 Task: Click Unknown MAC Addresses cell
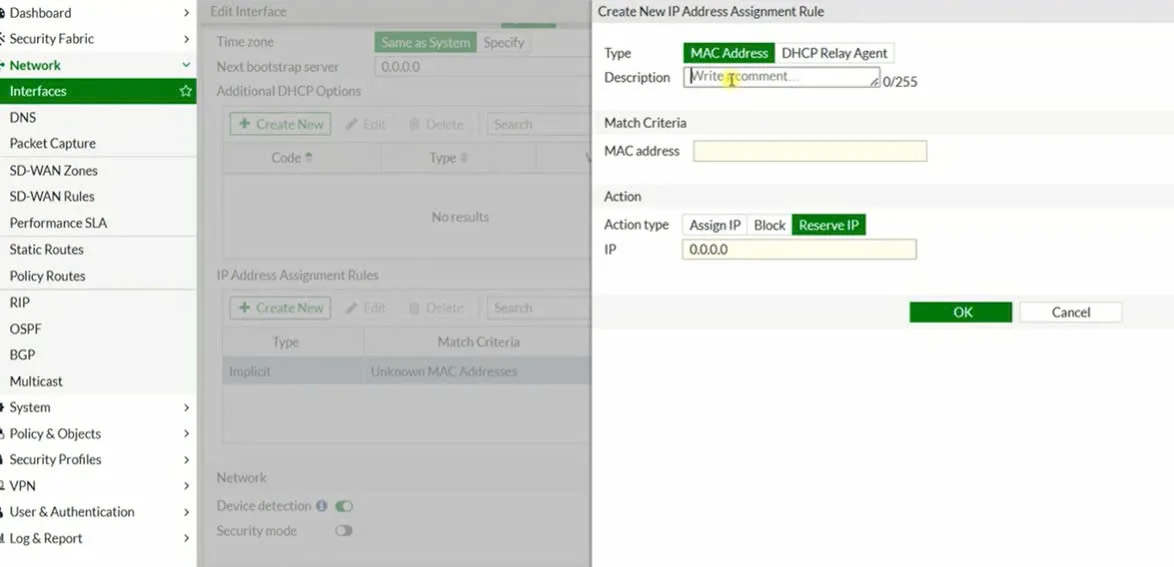pos(444,372)
